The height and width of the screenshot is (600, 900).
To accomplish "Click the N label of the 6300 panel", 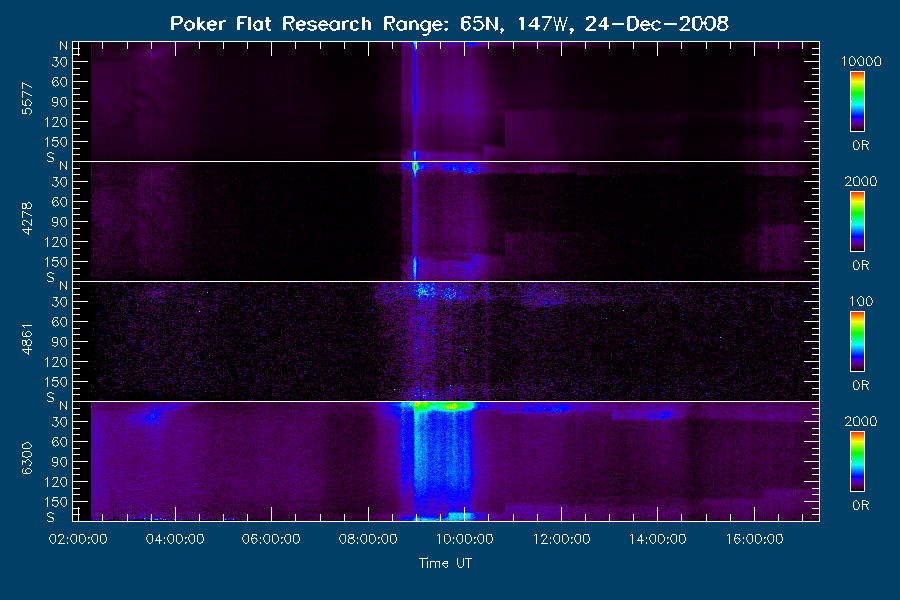I will tap(63, 406).
